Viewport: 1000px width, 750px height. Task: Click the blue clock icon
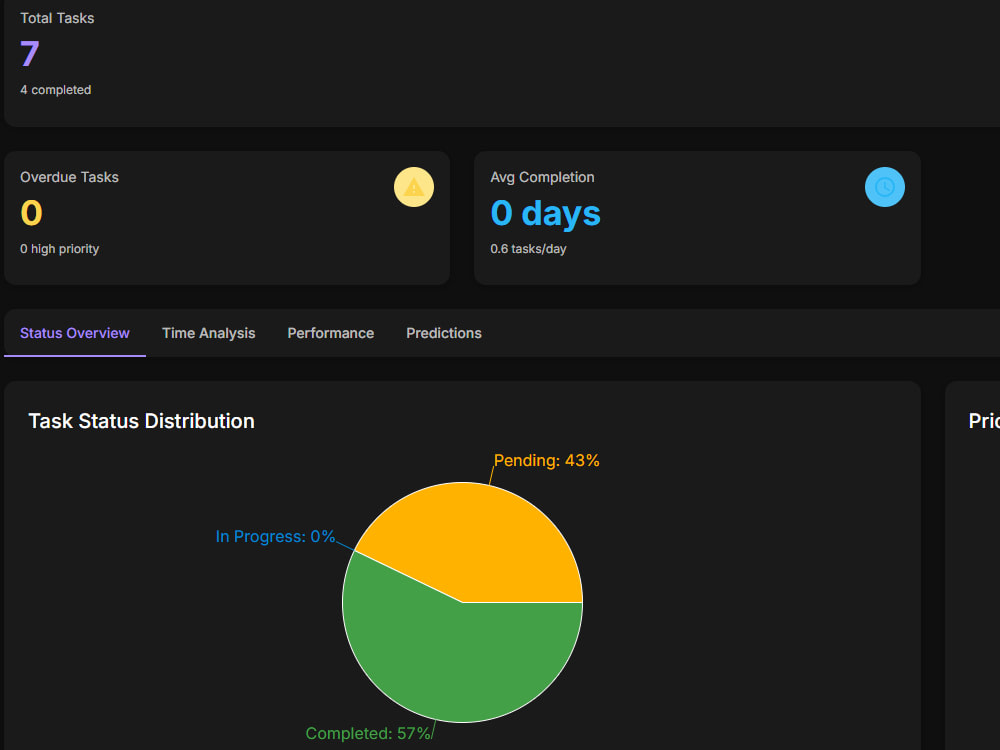click(x=884, y=187)
